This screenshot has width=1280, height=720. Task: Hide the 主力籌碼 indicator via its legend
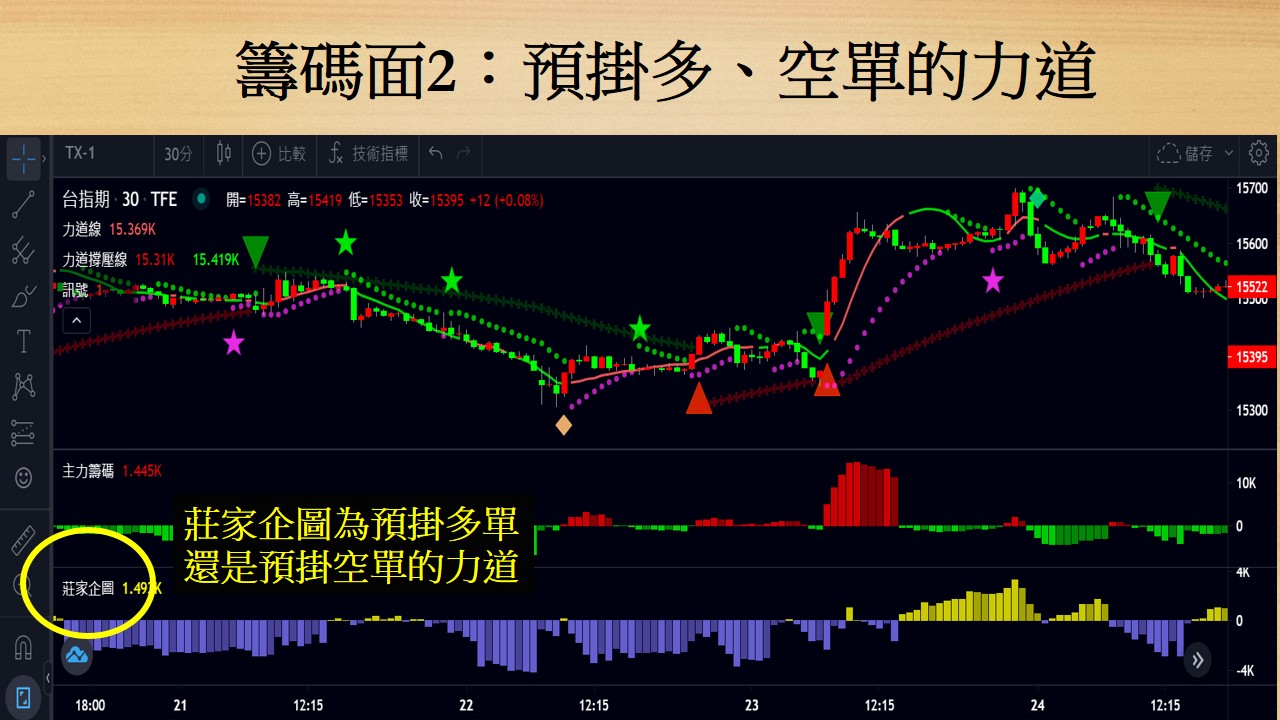90,471
